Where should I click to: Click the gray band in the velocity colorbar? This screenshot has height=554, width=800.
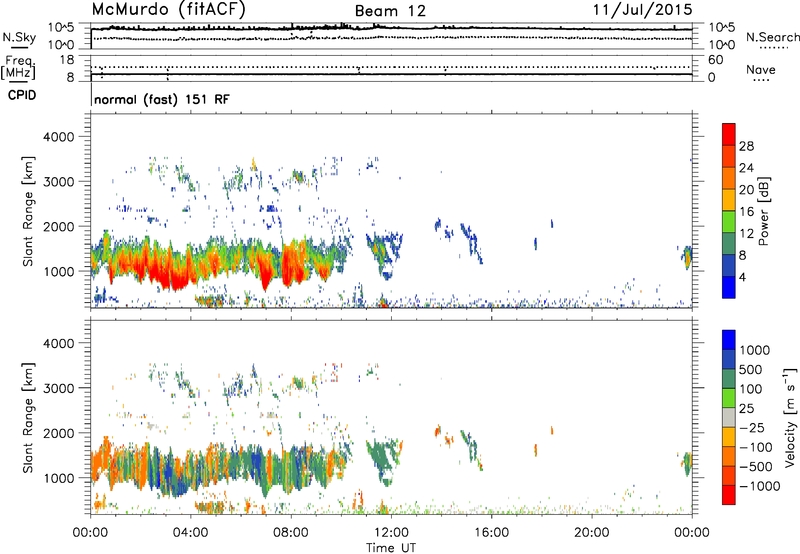tap(729, 418)
